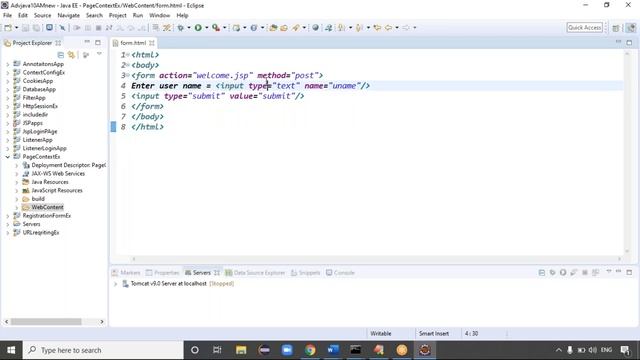
Task: Open the Project Explorer View Menu arrow
Action: [x=99, y=54]
